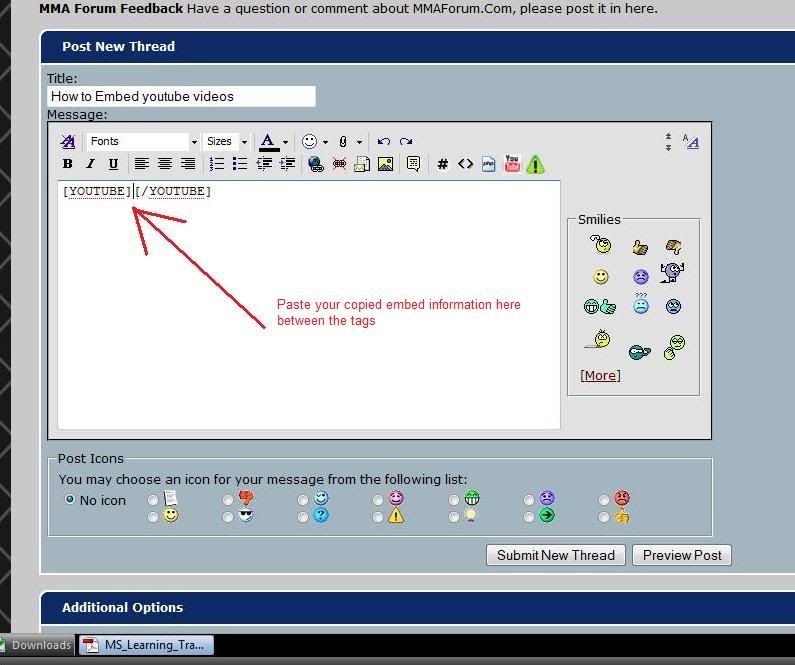The width and height of the screenshot is (795, 665).
Task: Insert the thumbs down smilie
Action: pyautogui.click(x=673, y=247)
